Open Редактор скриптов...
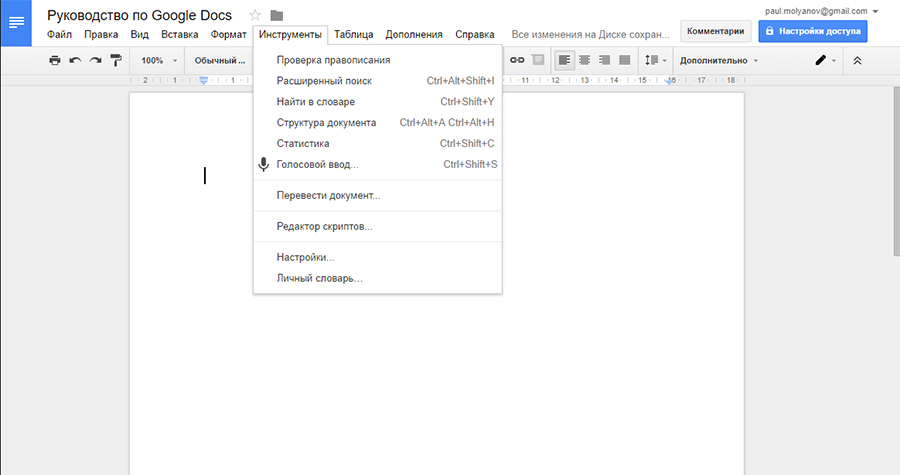 click(378, 227)
